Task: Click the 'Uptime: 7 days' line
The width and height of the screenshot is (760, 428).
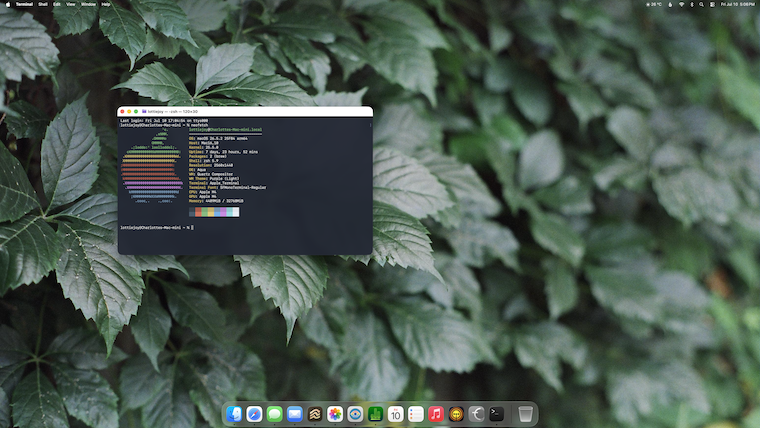Action: click(x=223, y=152)
